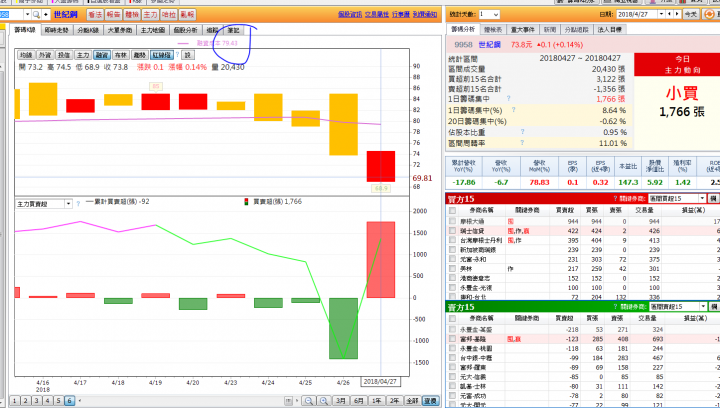Click help icon in 賣方15 header
The width and height of the screenshot is (720, 408).
pyautogui.click(x=615, y=307)
